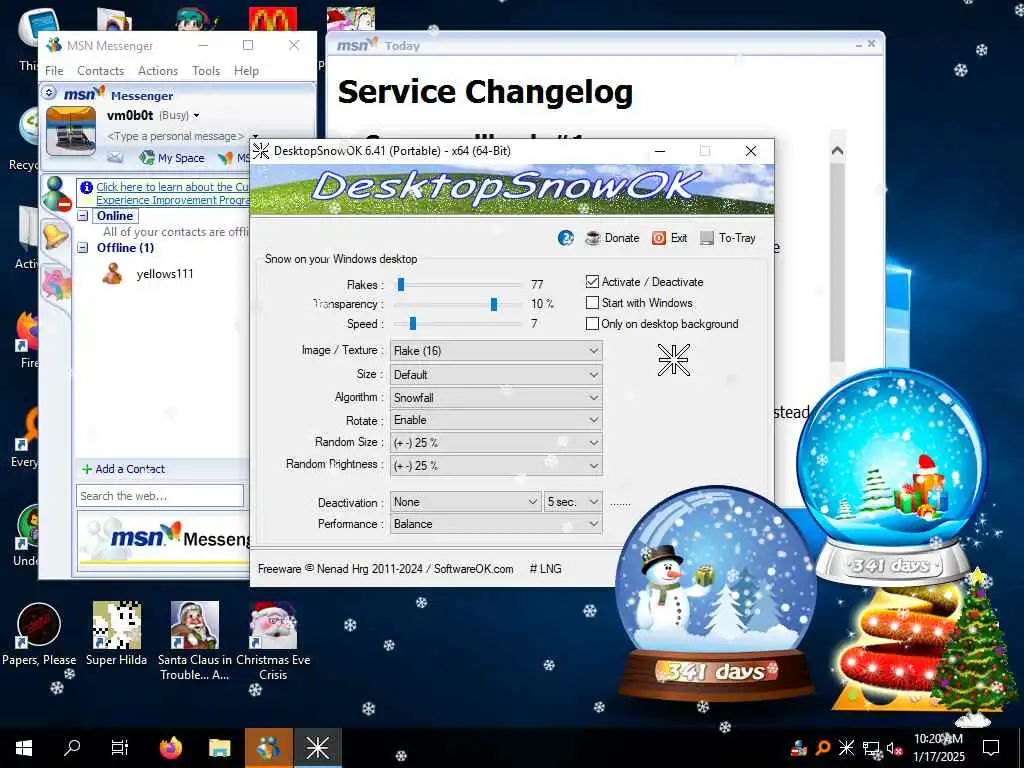The width and height of the screenshot is (1024, 768).
Task: Click the personal message field in Messenger
Action: 175,136
